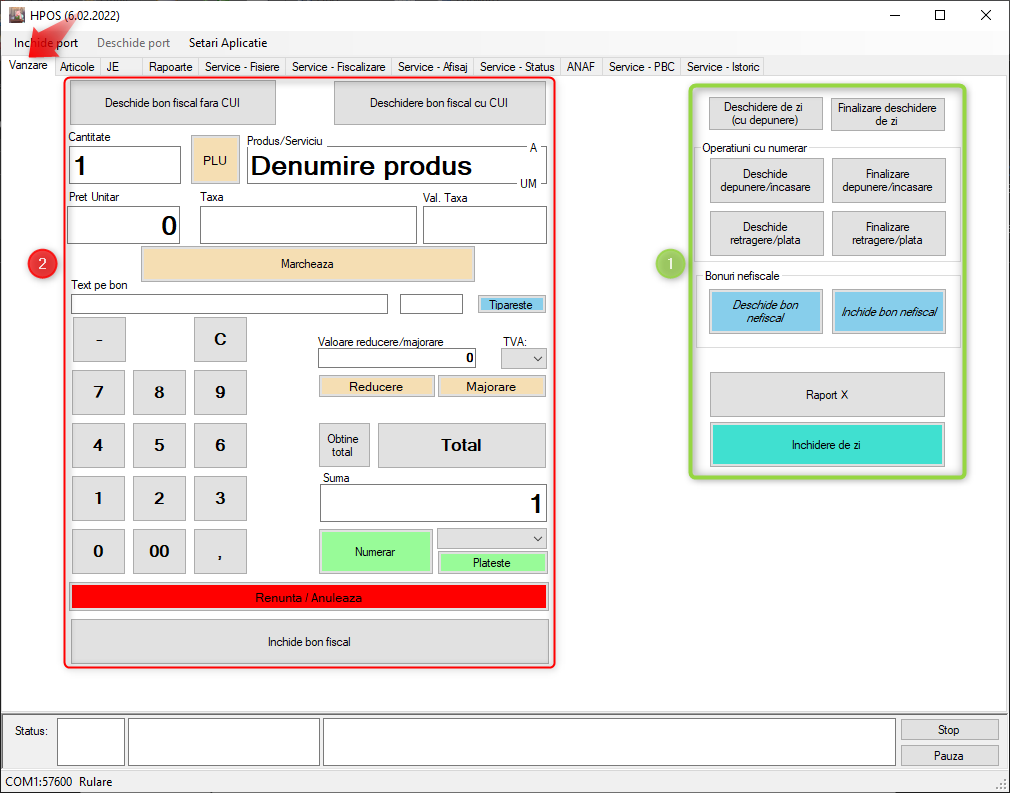Click keypad digit 3
The width and height of the screenshot is (1010, 793).
pos(220,498)
